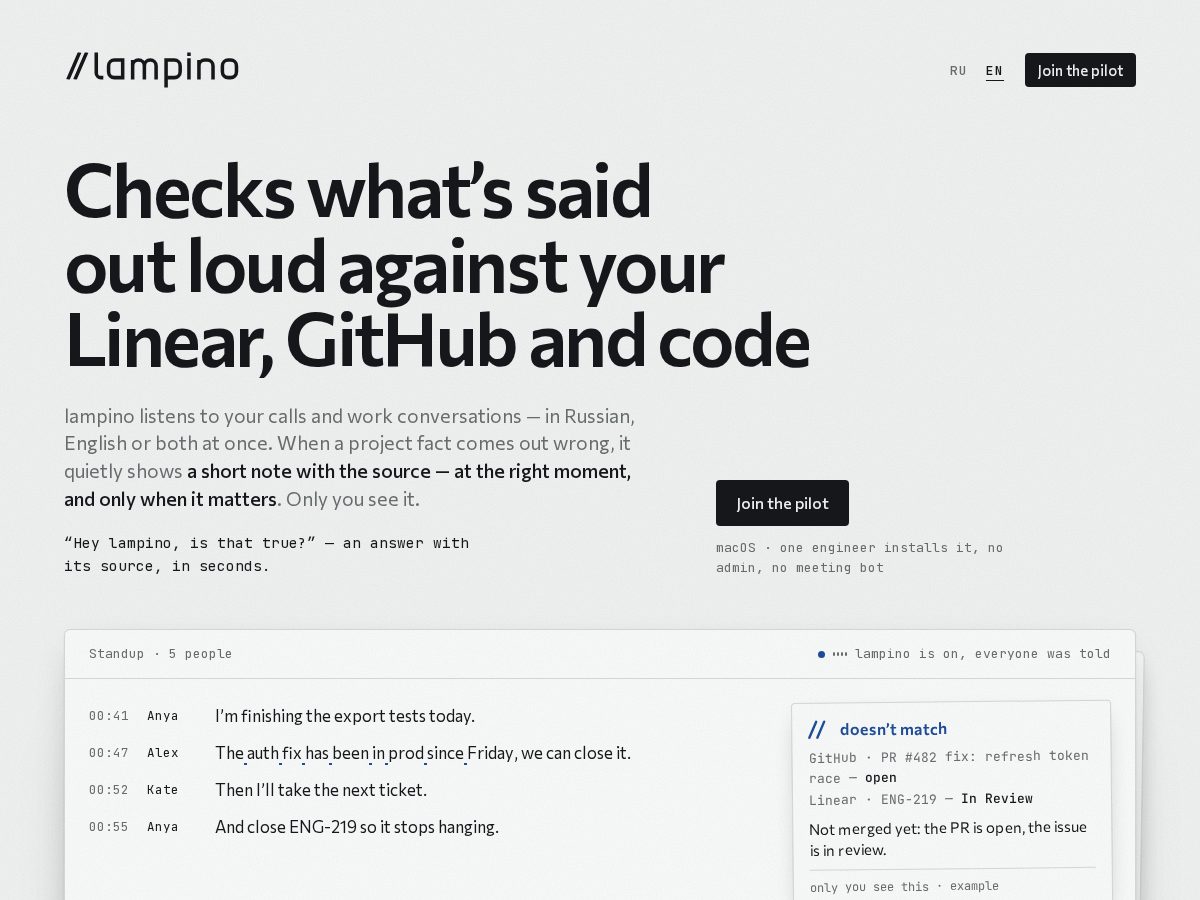This screenshot has width=1200, height=900.
Task: Click timestamp 00:47 in transcript
Action: (109, 753)
